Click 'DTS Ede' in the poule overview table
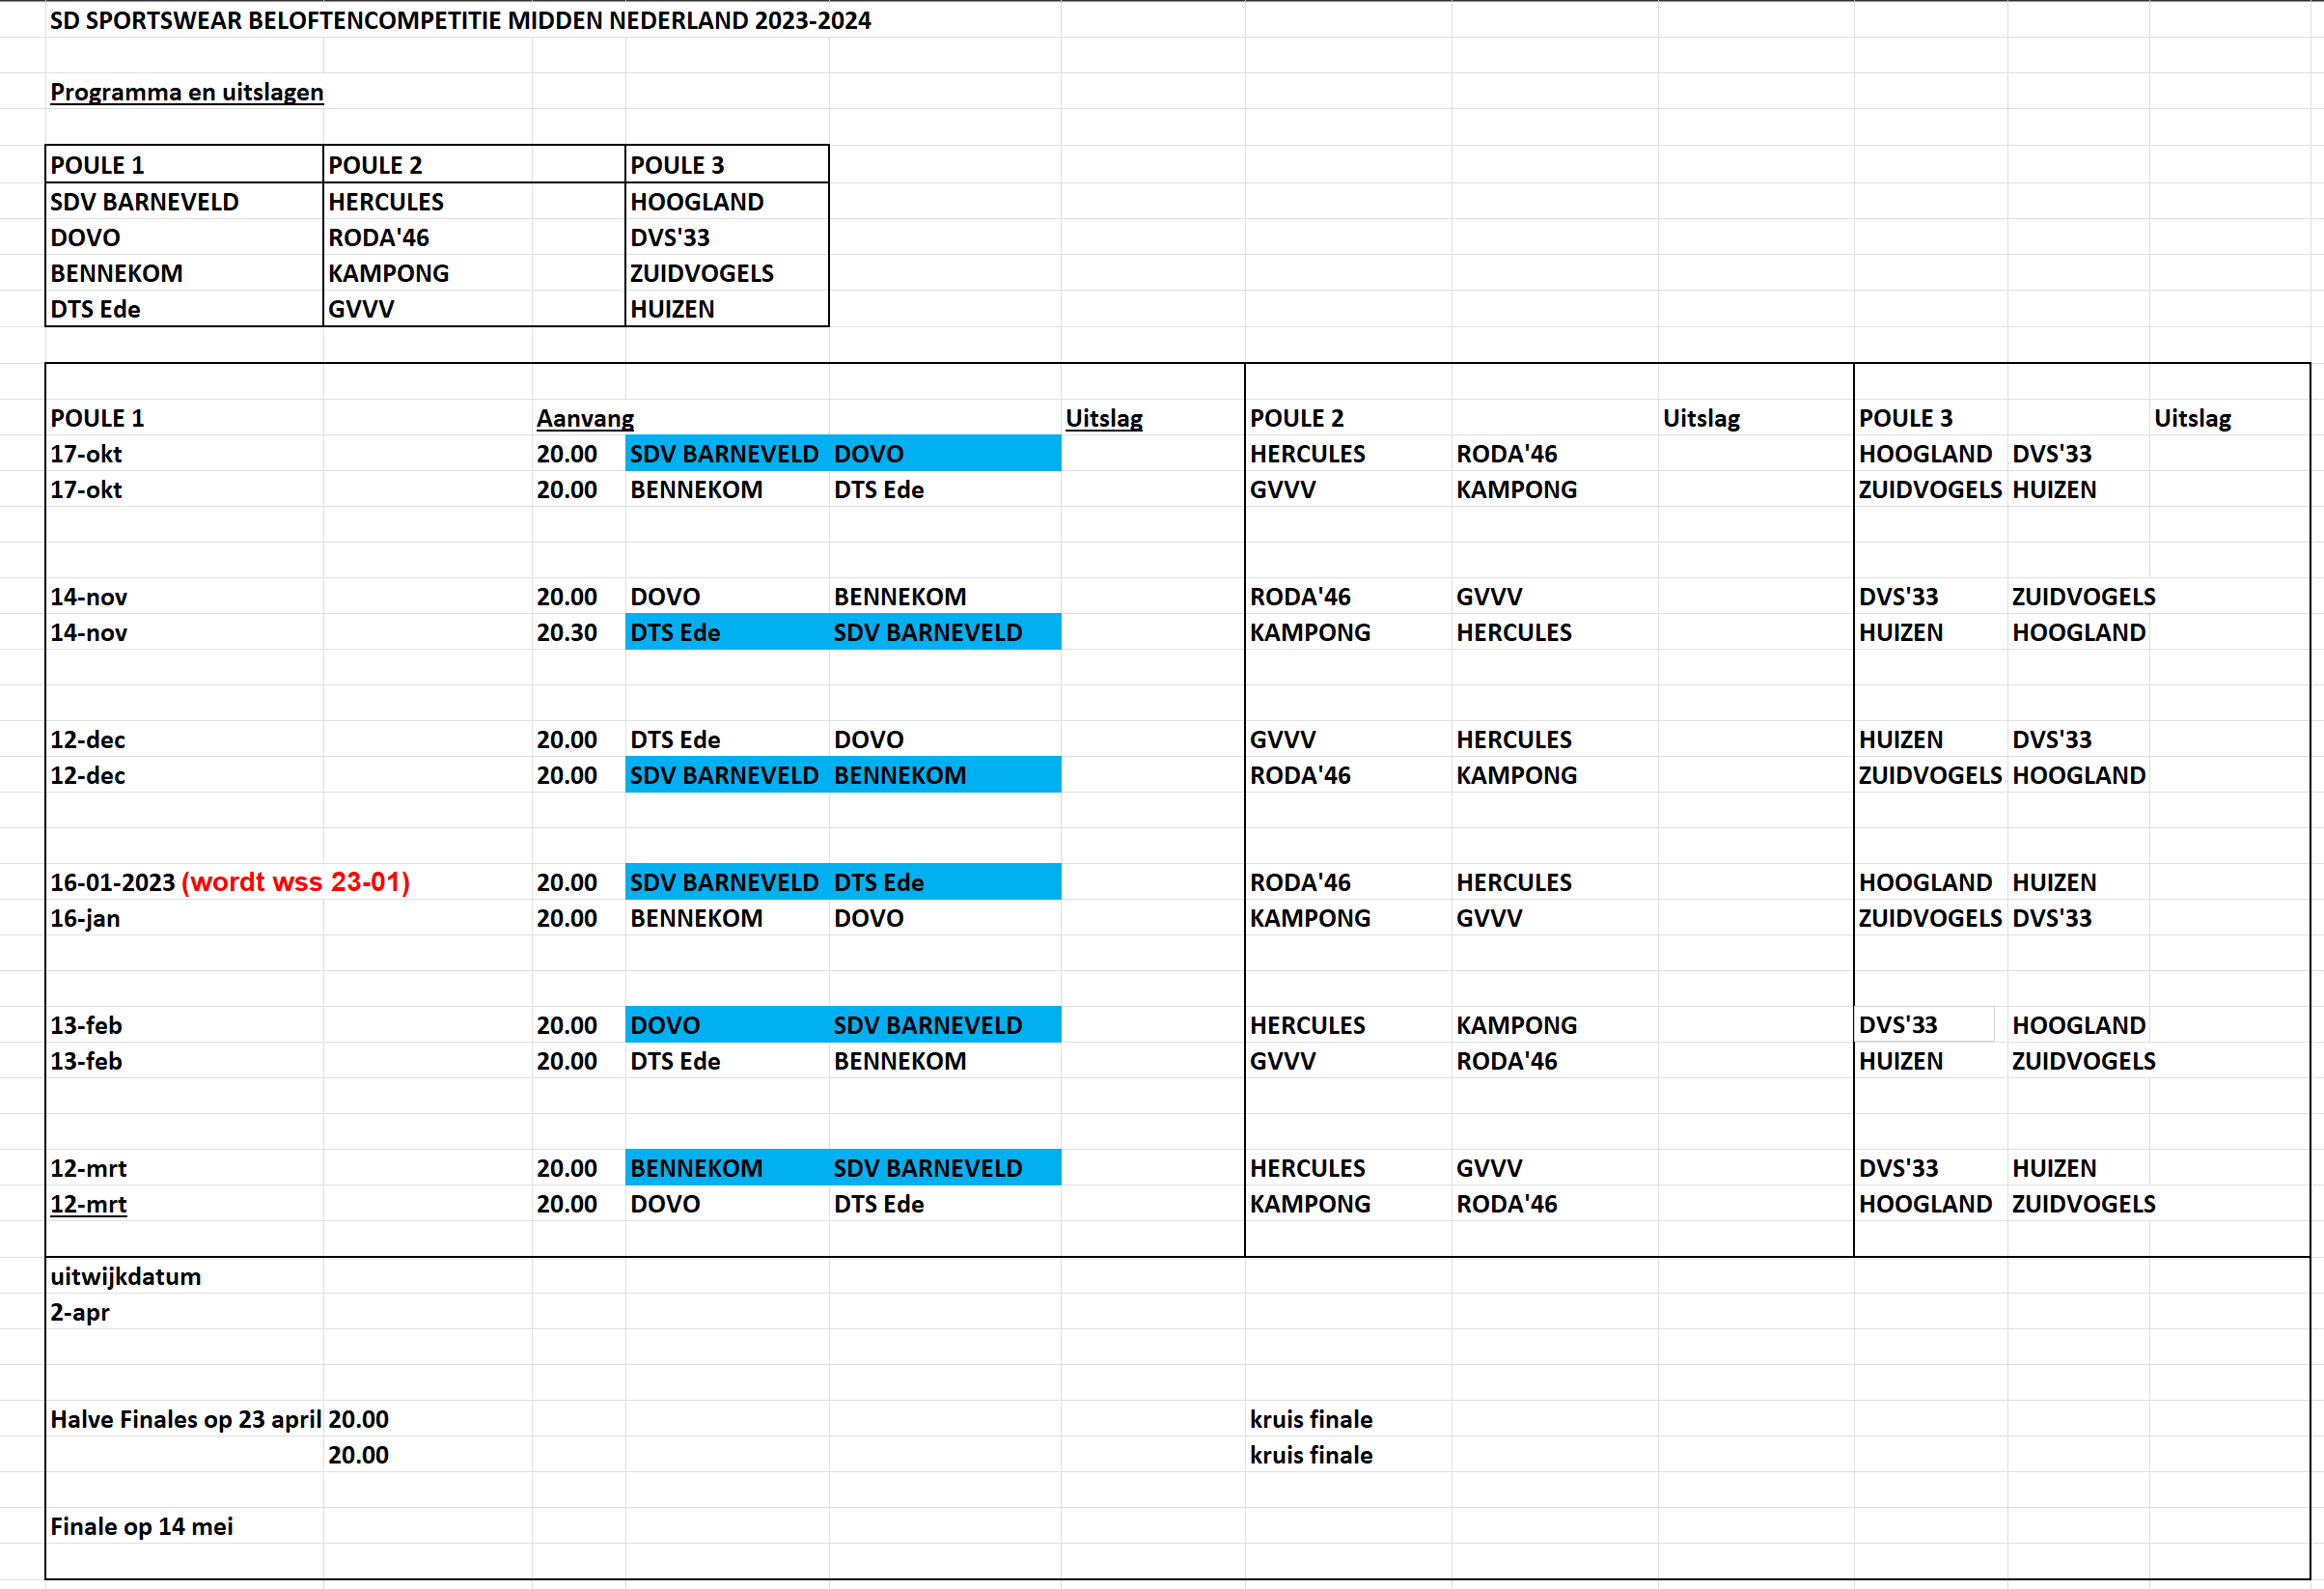This screenshot has width=2324, height=1589. point(95,309)
